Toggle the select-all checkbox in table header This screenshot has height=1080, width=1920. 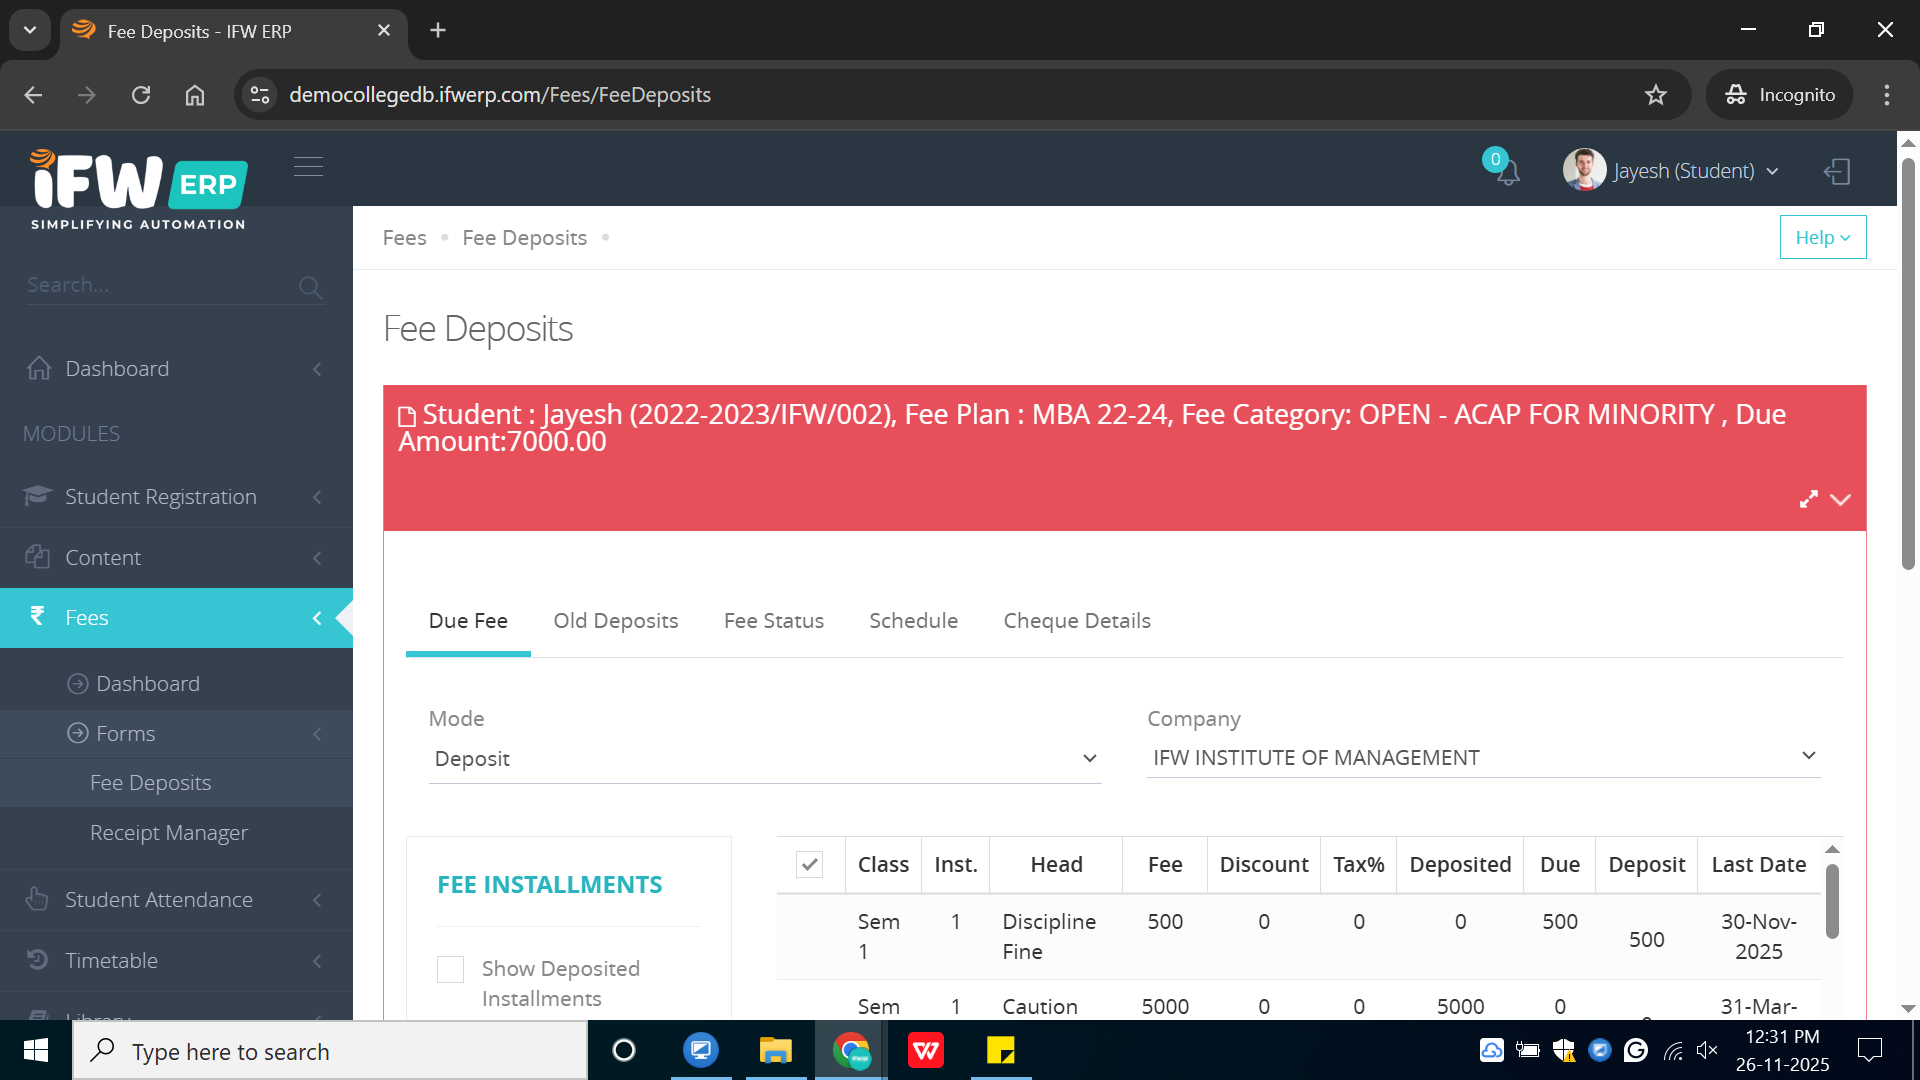(810, 864)
